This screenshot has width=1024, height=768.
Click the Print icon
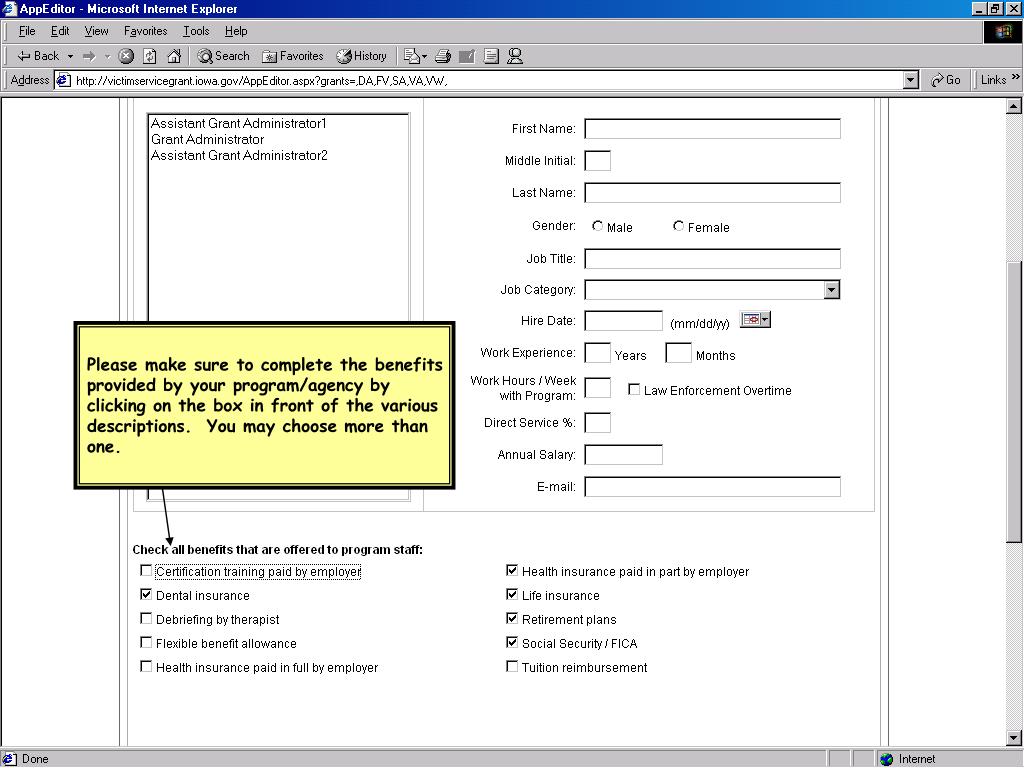coord(443,56)
